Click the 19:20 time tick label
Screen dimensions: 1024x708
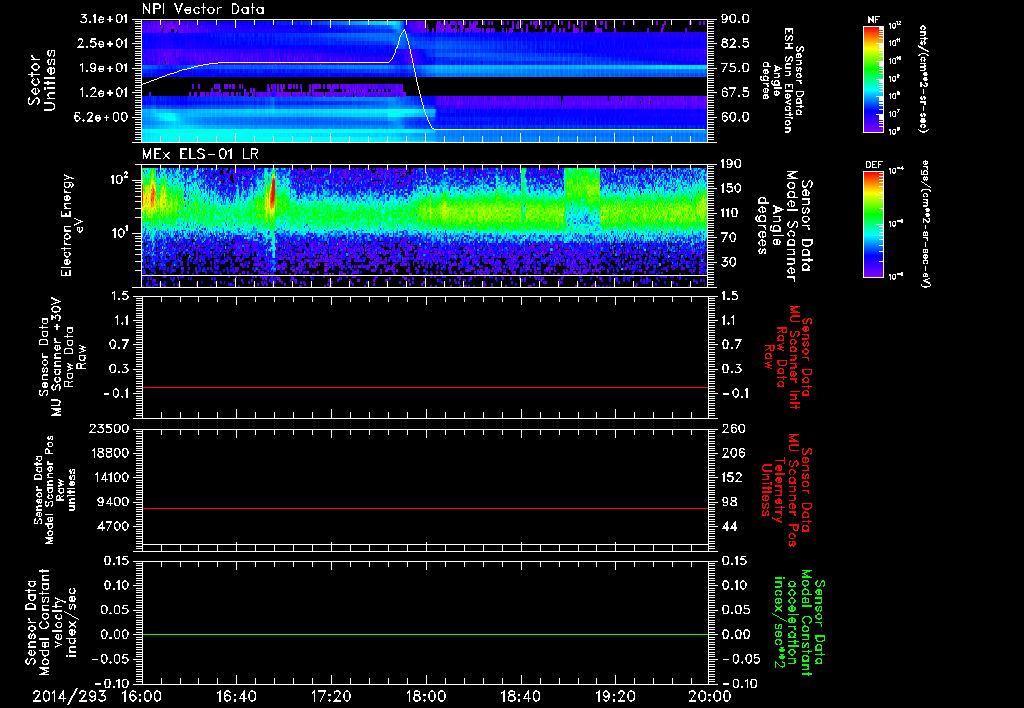point(615,696)
